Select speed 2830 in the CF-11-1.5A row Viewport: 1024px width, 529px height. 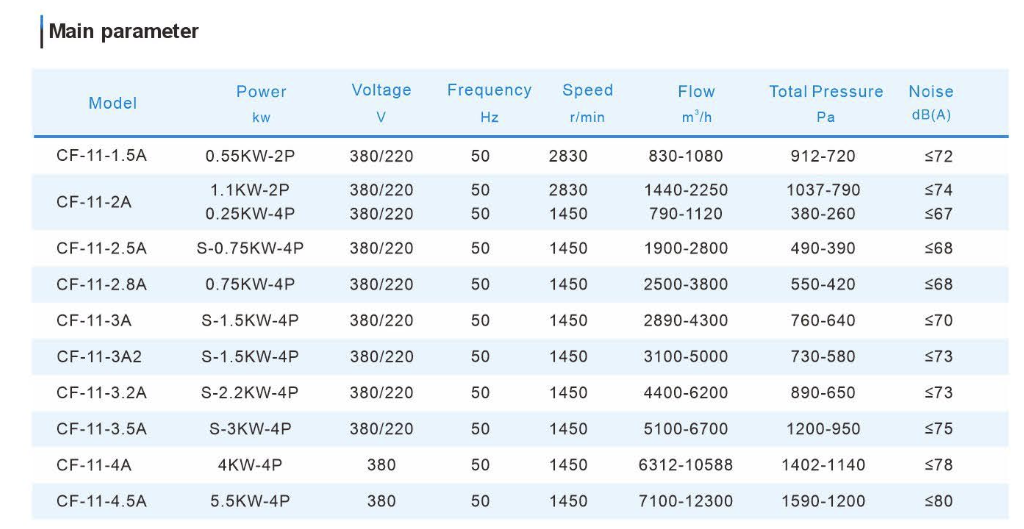(568, 156)
